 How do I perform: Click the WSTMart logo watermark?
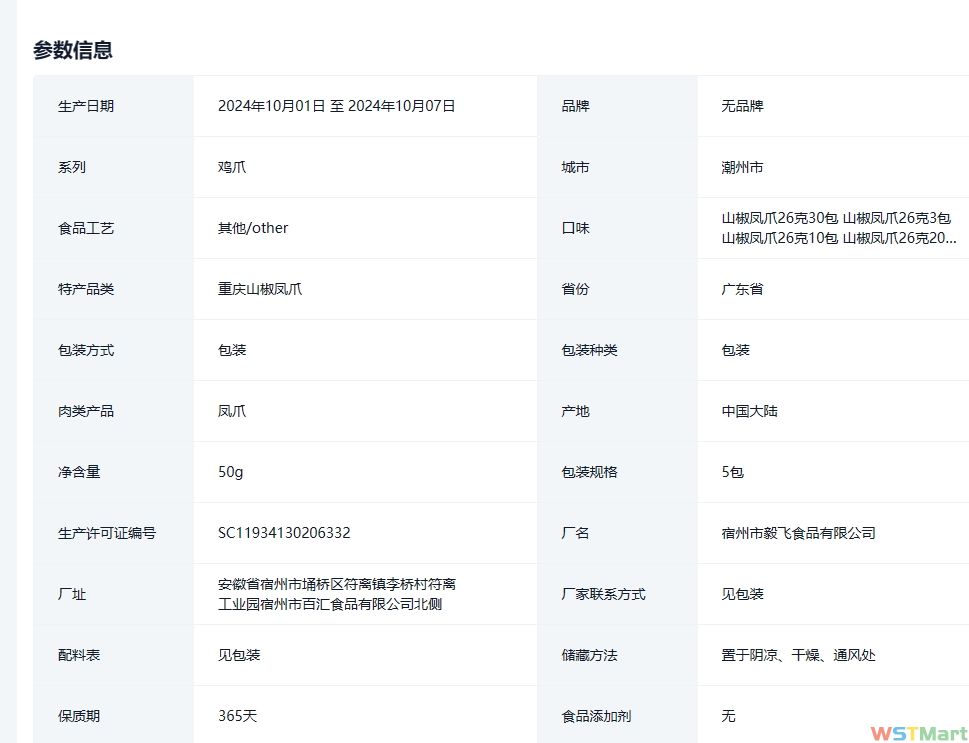click(917, 733)
